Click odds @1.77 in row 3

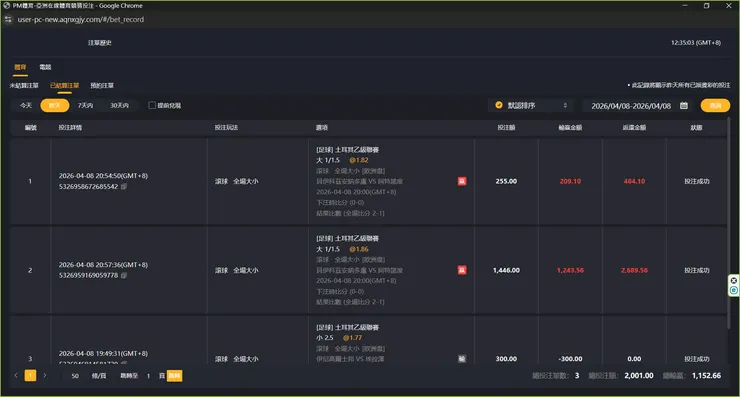click(x=353, y=338)
